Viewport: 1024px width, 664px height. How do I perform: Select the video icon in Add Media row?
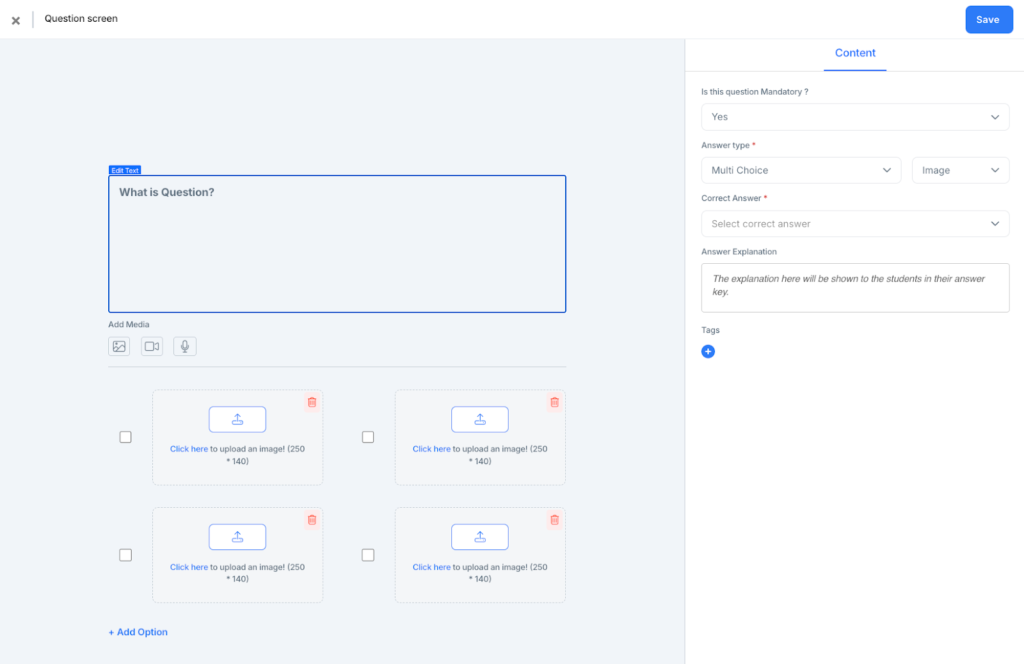click(151, 346)
